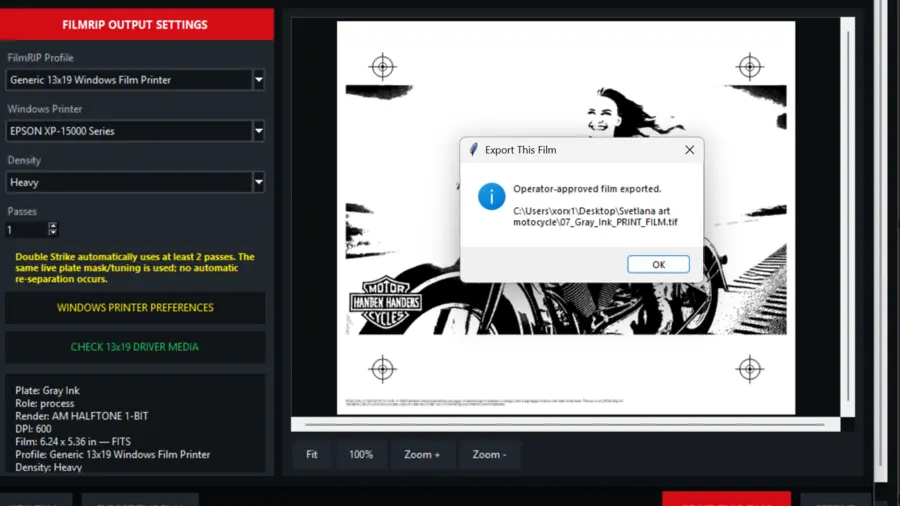Viewport: 900px width, 506px height.
Task: Open the Windows Printer dropdown arrow
Action: [259, 131]
